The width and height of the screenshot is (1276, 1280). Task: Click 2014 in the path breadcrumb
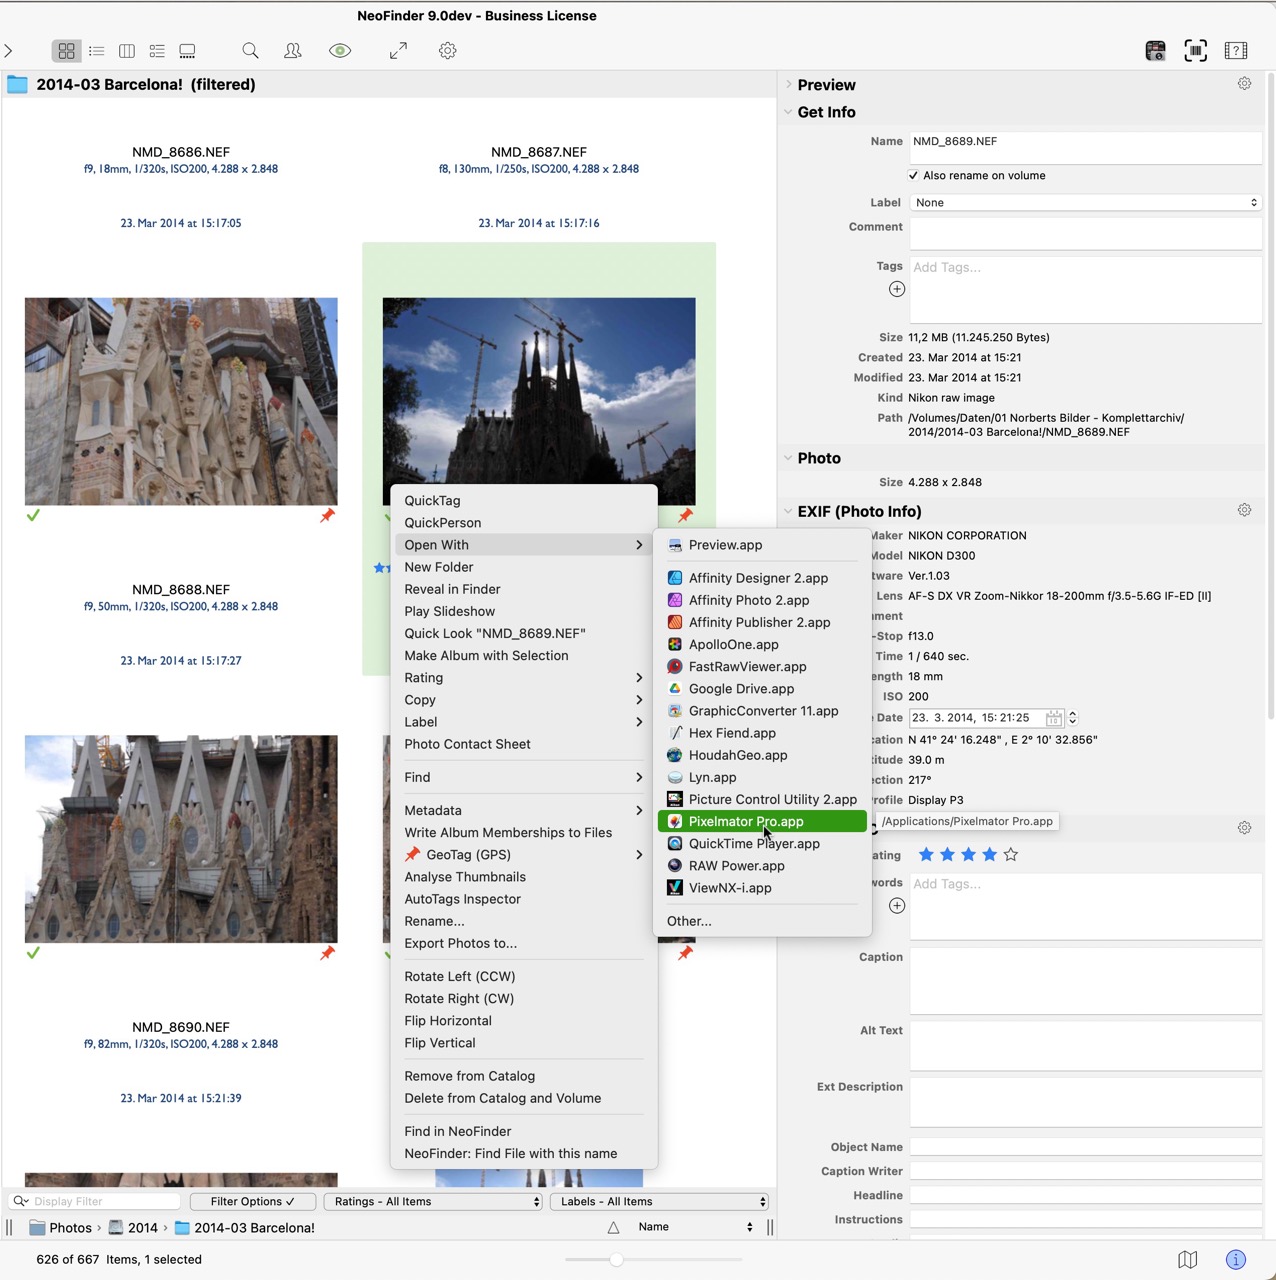(133, 1228)
